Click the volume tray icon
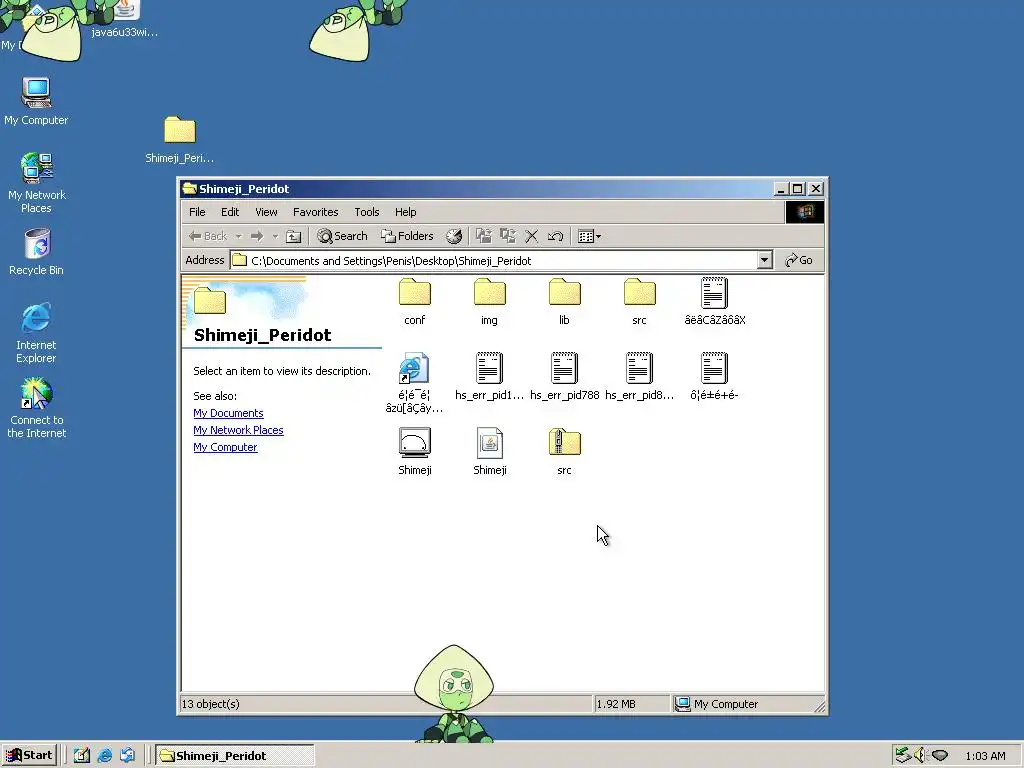The height and width of the screenshot is (768, 1024). pyautogui.click(x=921, y=756)
